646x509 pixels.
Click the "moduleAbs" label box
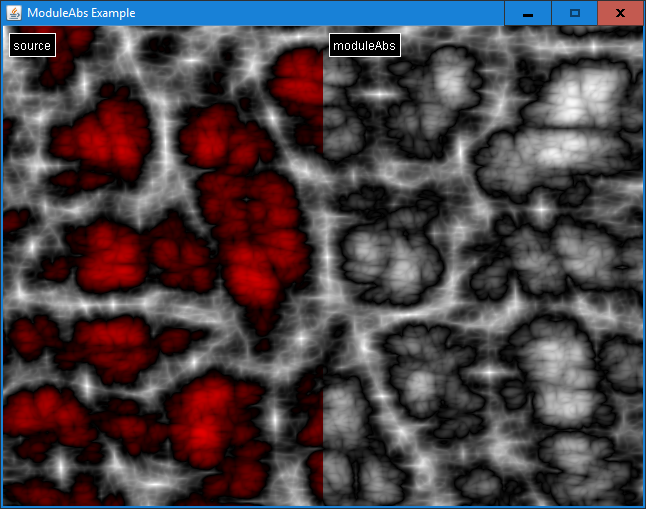(364, 45)
